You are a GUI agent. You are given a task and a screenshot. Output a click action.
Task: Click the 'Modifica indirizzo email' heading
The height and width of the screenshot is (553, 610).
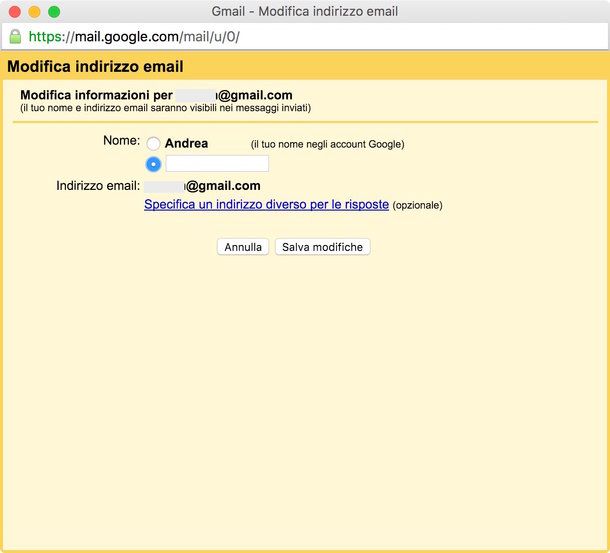pos(95,66)
